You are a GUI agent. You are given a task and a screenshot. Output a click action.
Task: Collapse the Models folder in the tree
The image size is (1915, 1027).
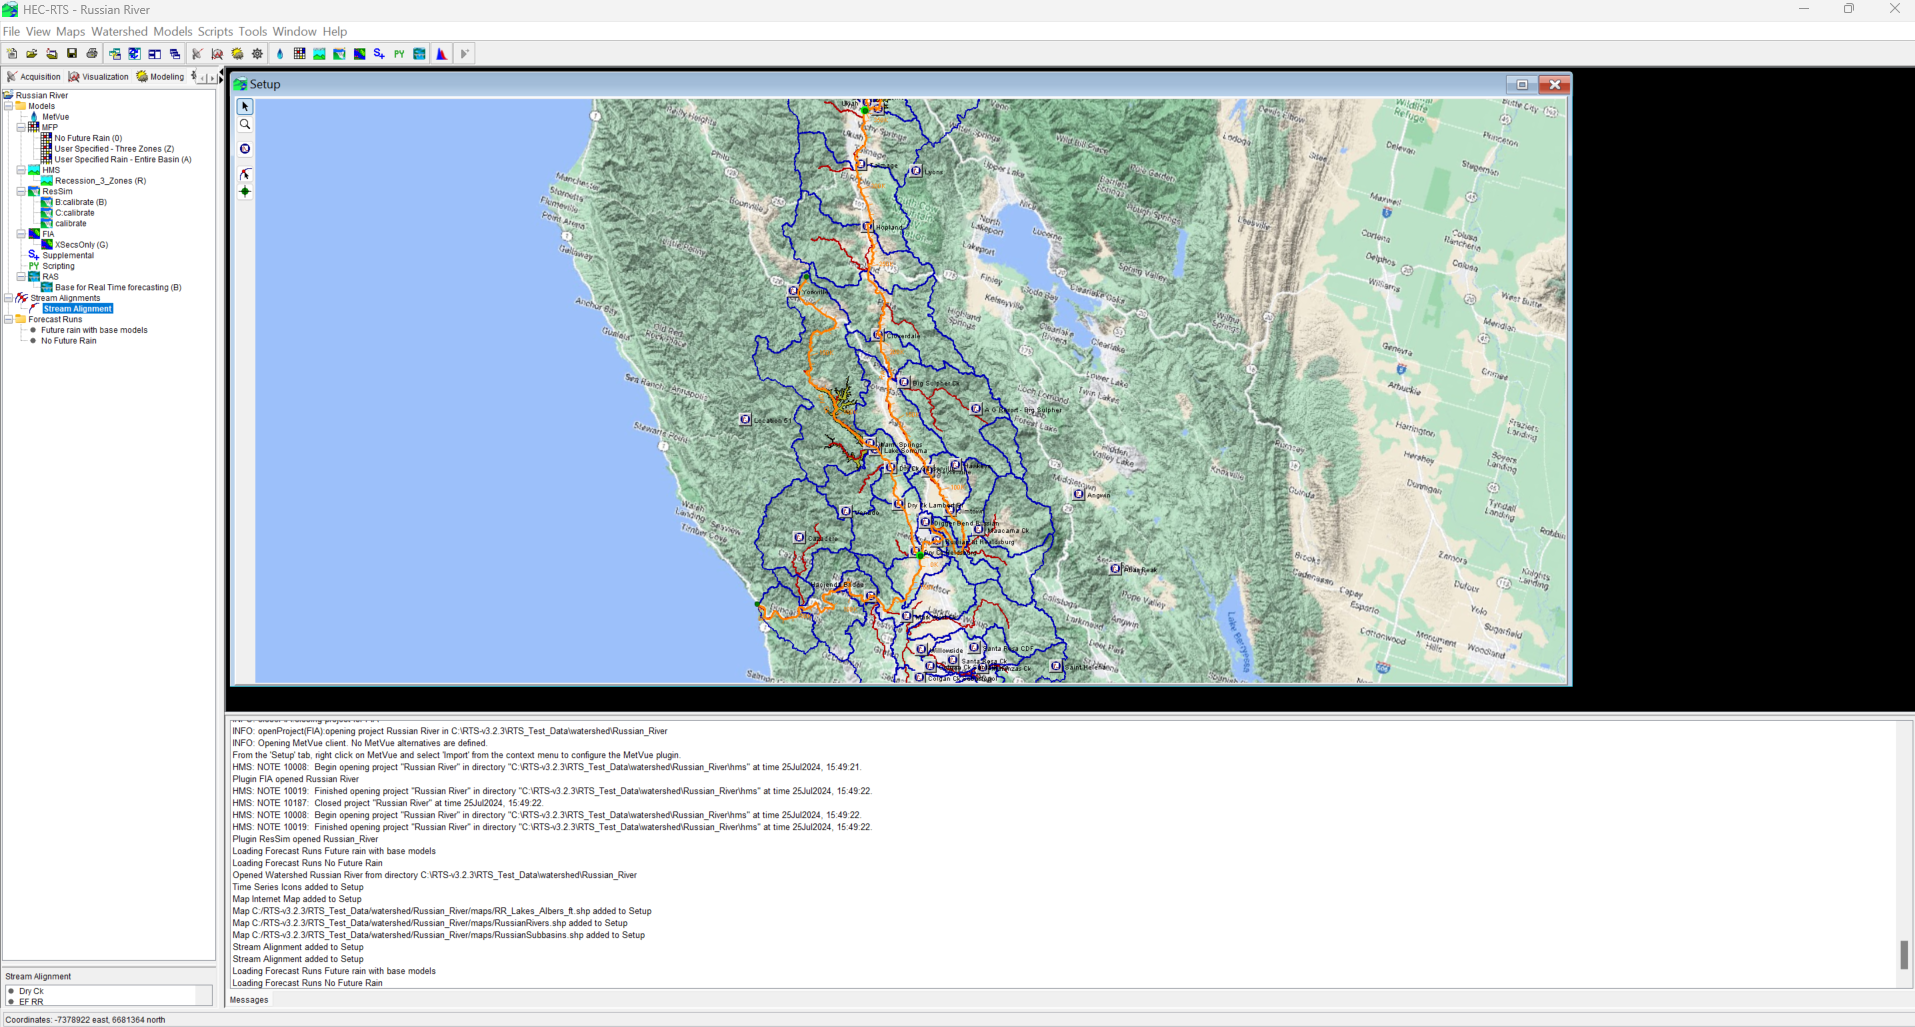click(x=9, y=106)
